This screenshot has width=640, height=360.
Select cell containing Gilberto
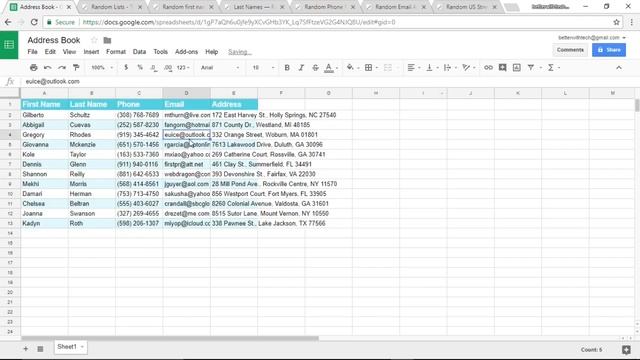44,115
